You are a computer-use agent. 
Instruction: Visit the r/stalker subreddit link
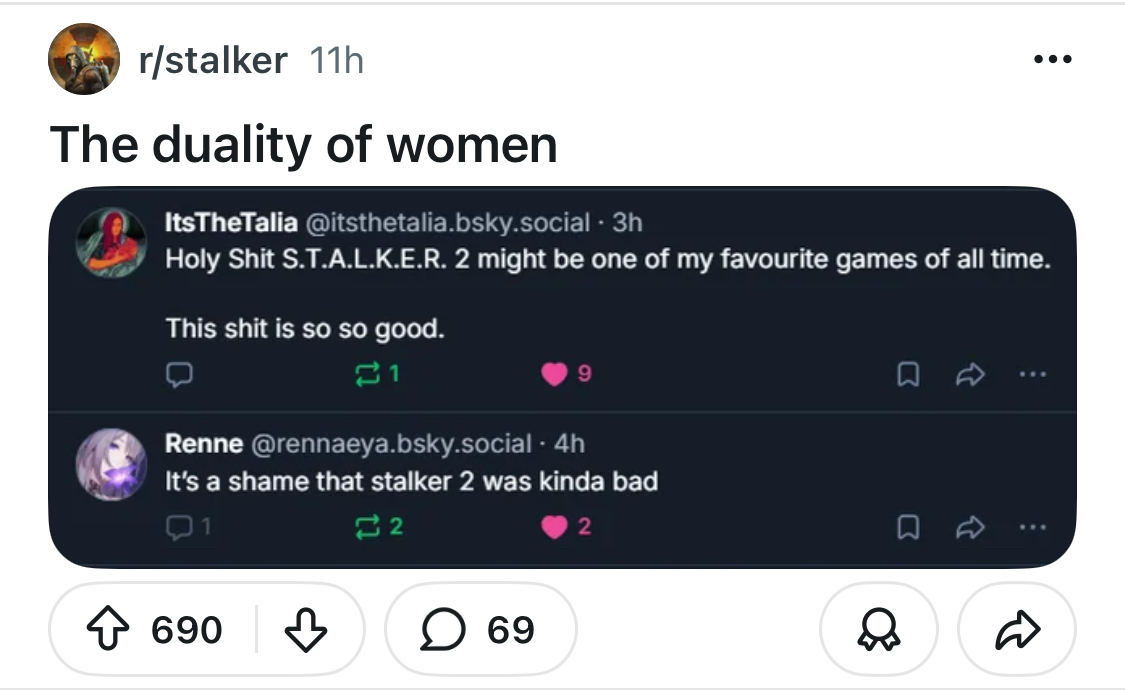point(212,61)
